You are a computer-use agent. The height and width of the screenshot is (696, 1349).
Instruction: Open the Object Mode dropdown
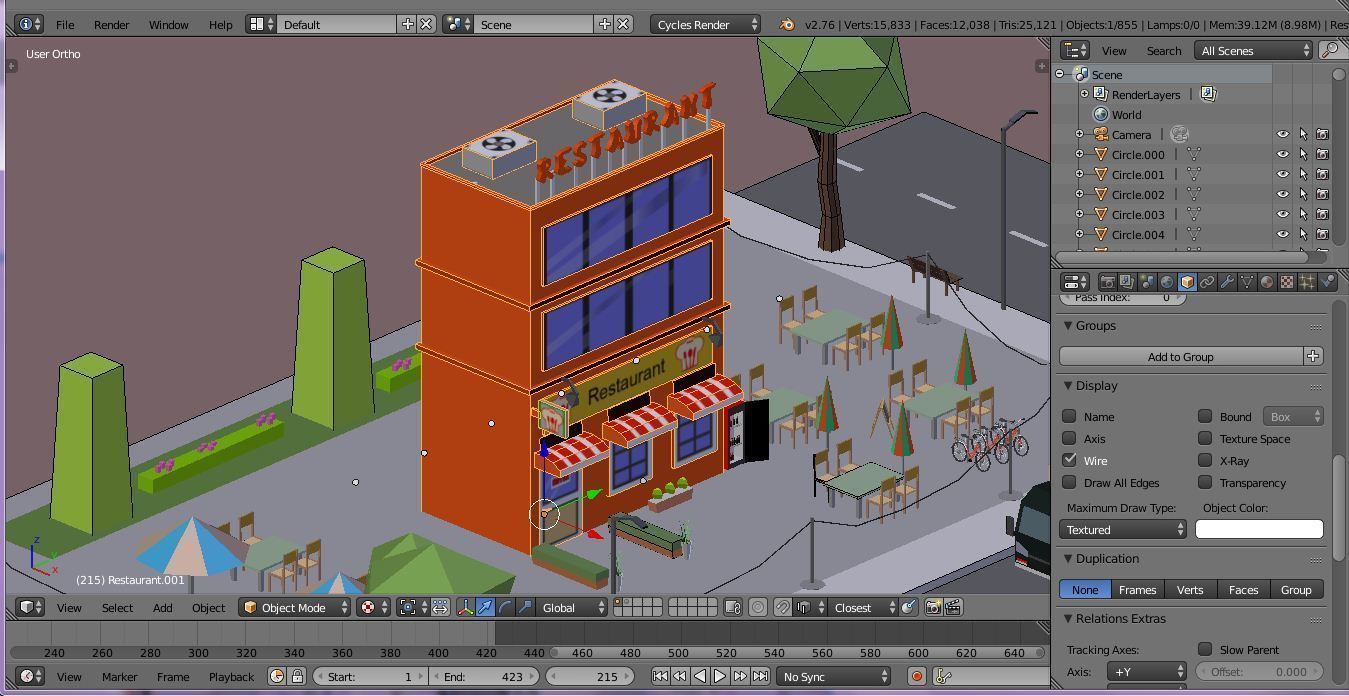click(x=295, y=607)
